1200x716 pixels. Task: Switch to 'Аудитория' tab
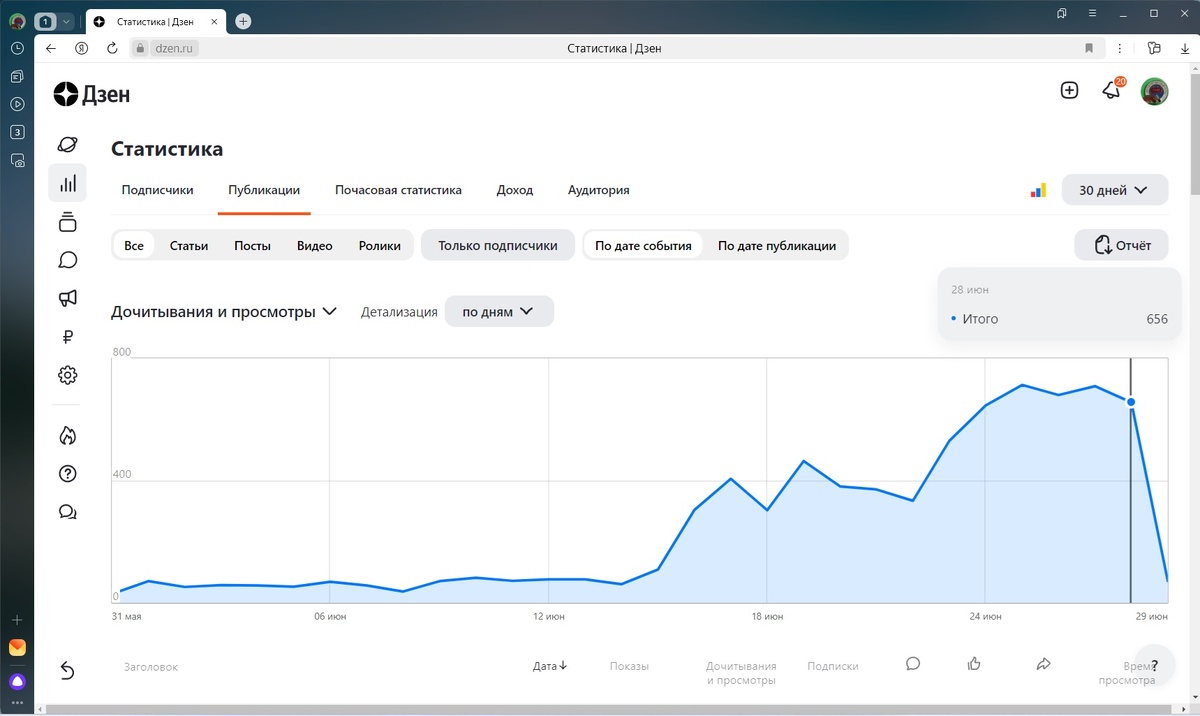pyautogui.click(x=599, y=190)
